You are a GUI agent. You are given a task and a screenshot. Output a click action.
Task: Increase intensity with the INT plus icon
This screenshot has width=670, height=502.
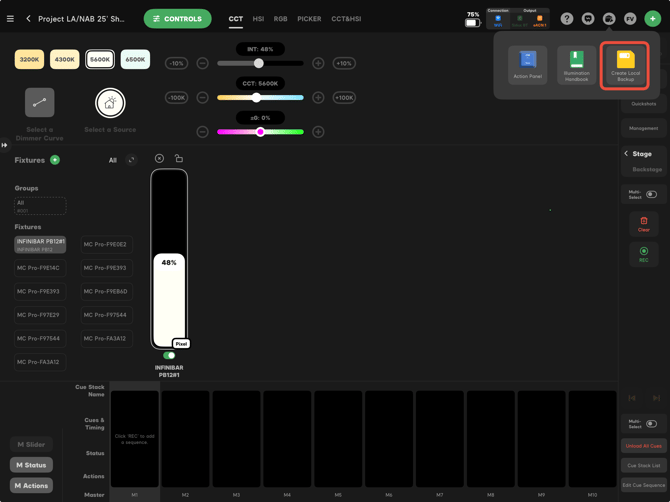pyautogui.click(x=318, y=63)
